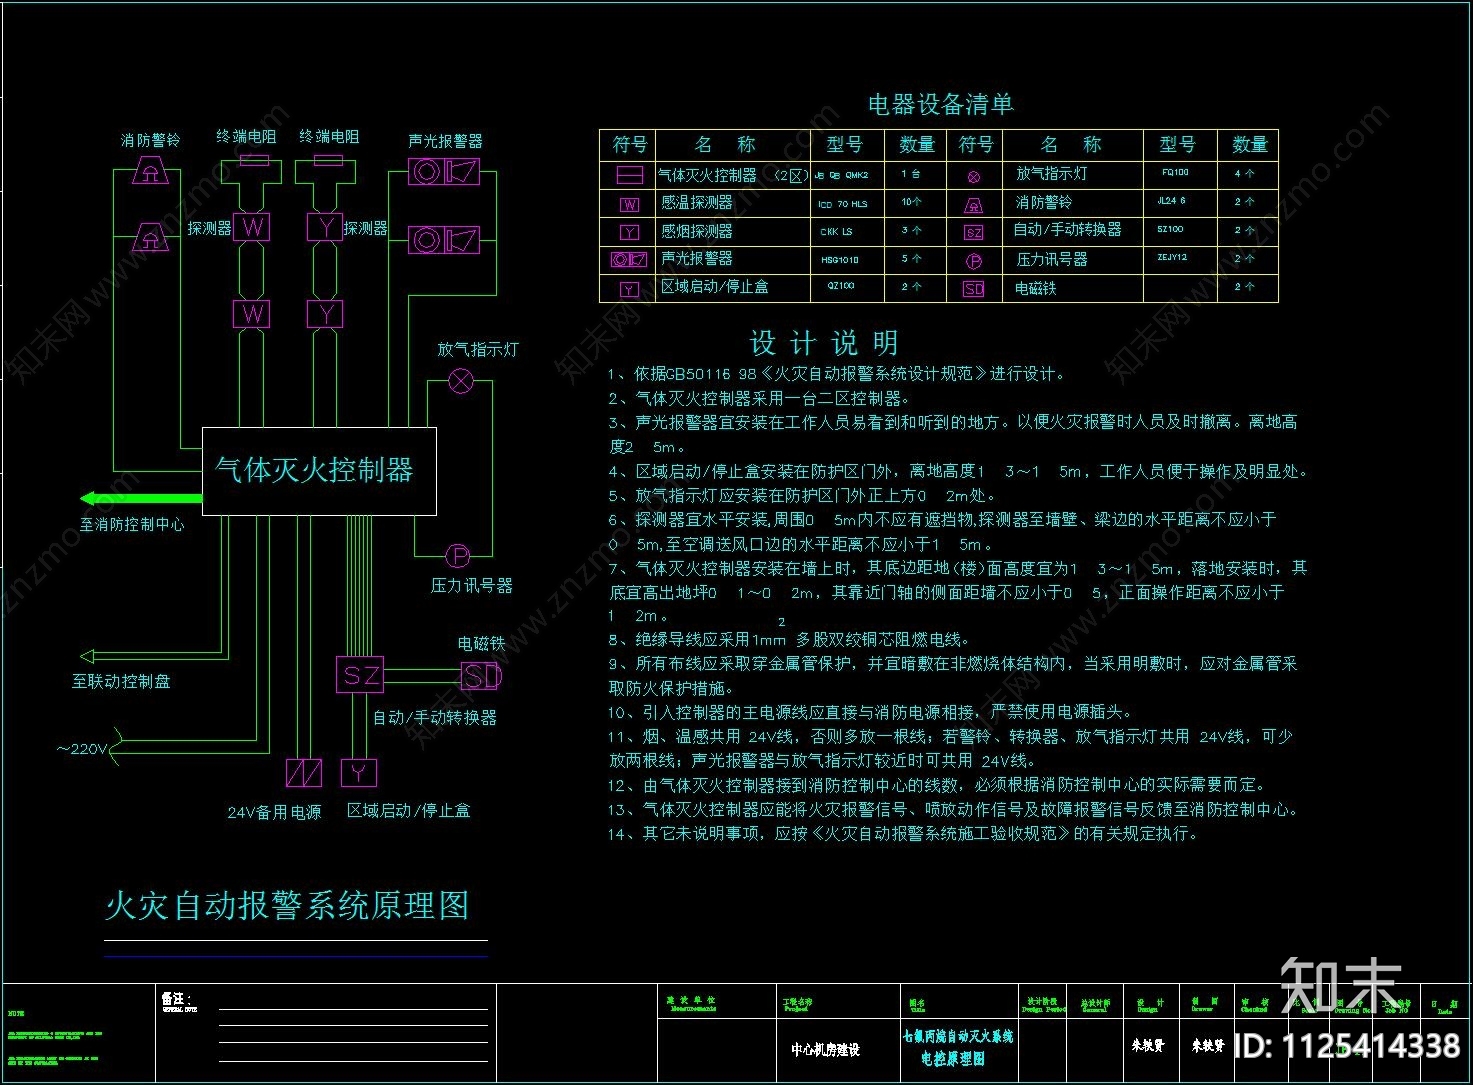
Task: Click the legend symbol in the table's 声光报警器 row
Action: tap(629, 260)
